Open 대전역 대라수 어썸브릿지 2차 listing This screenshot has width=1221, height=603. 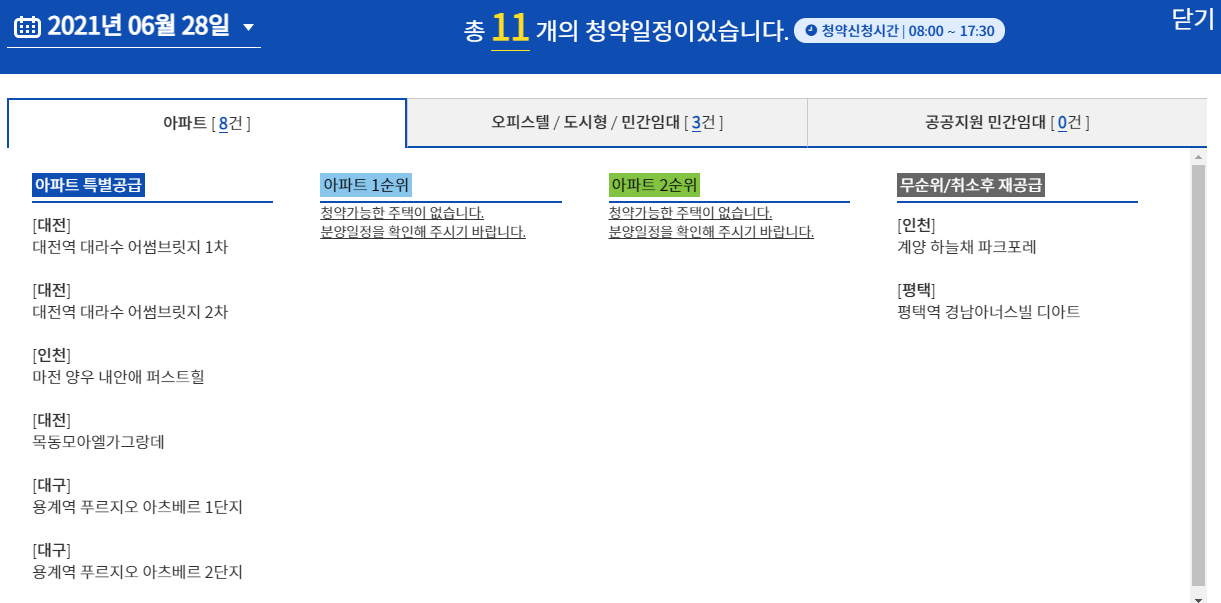[x=130, y=312]
